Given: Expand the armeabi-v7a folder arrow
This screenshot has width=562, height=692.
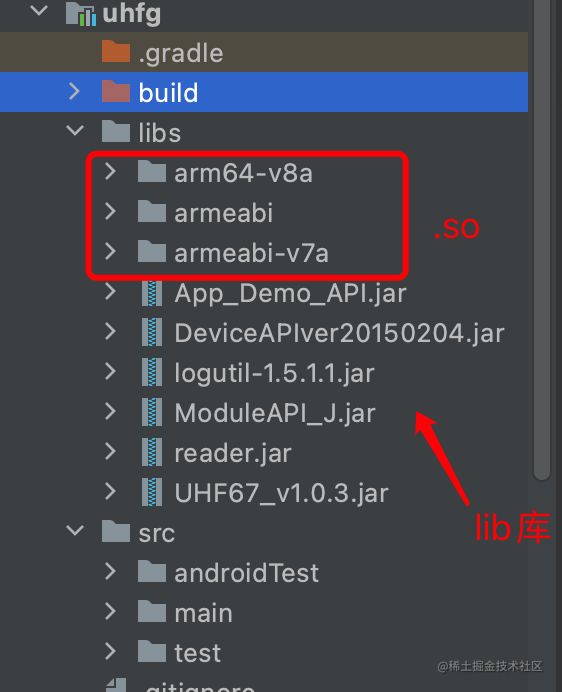Looking at the screenshot, I should tap(110, 251).
